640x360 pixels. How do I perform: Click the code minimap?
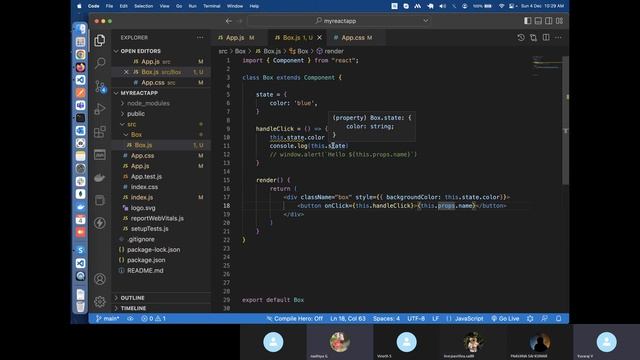tap(547, 67)
